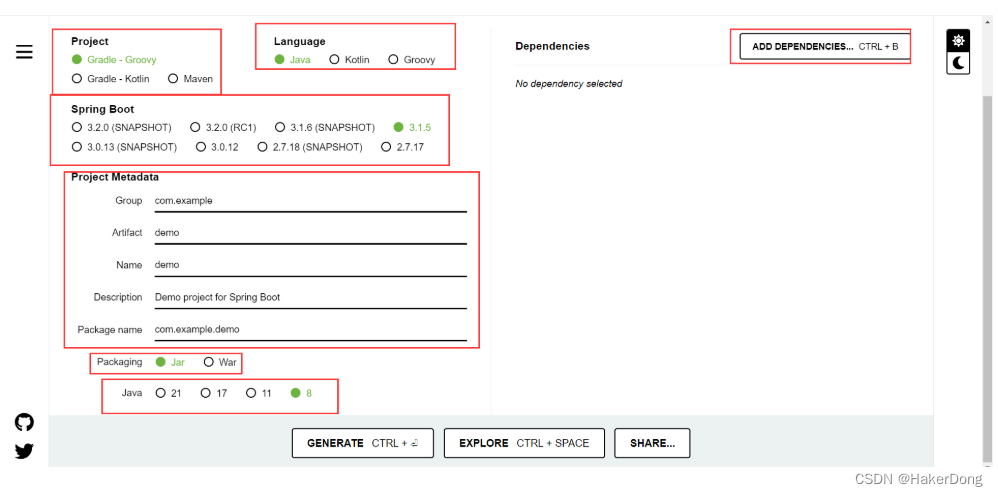This screenshot has height=496, width=998.
Task: Choose Groovy as the language
Action: (411, 59)
